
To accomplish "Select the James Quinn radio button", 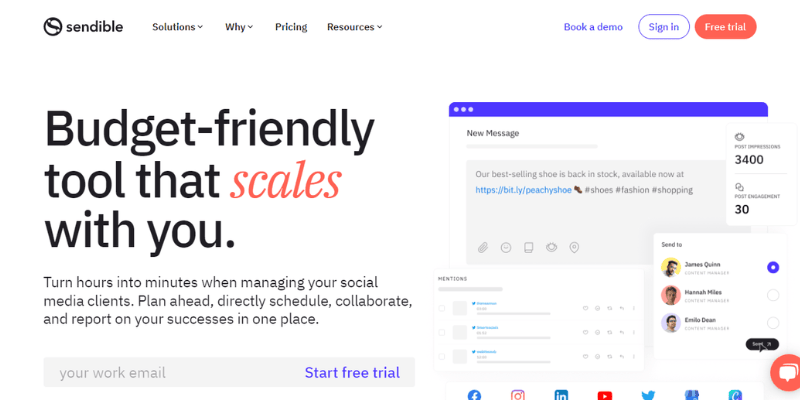I will click(773, 267).
